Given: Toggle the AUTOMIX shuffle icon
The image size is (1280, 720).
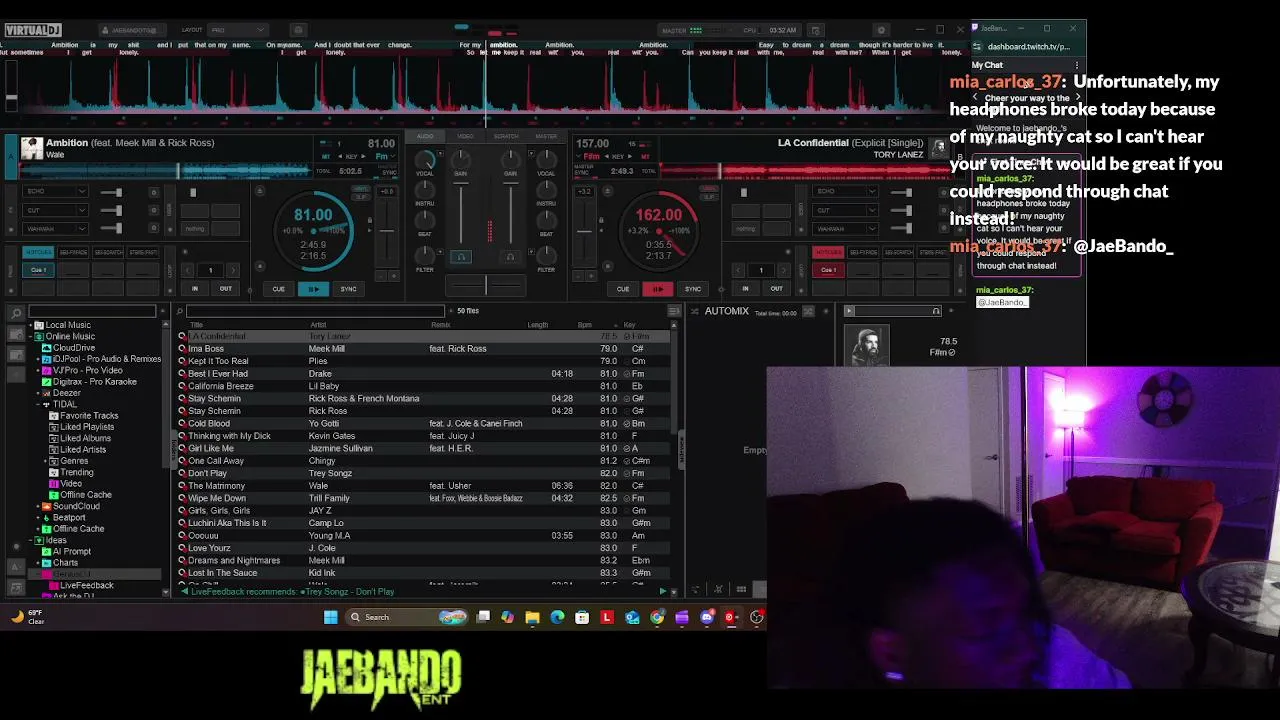Looking at the screenshot, I should [808, 312].
